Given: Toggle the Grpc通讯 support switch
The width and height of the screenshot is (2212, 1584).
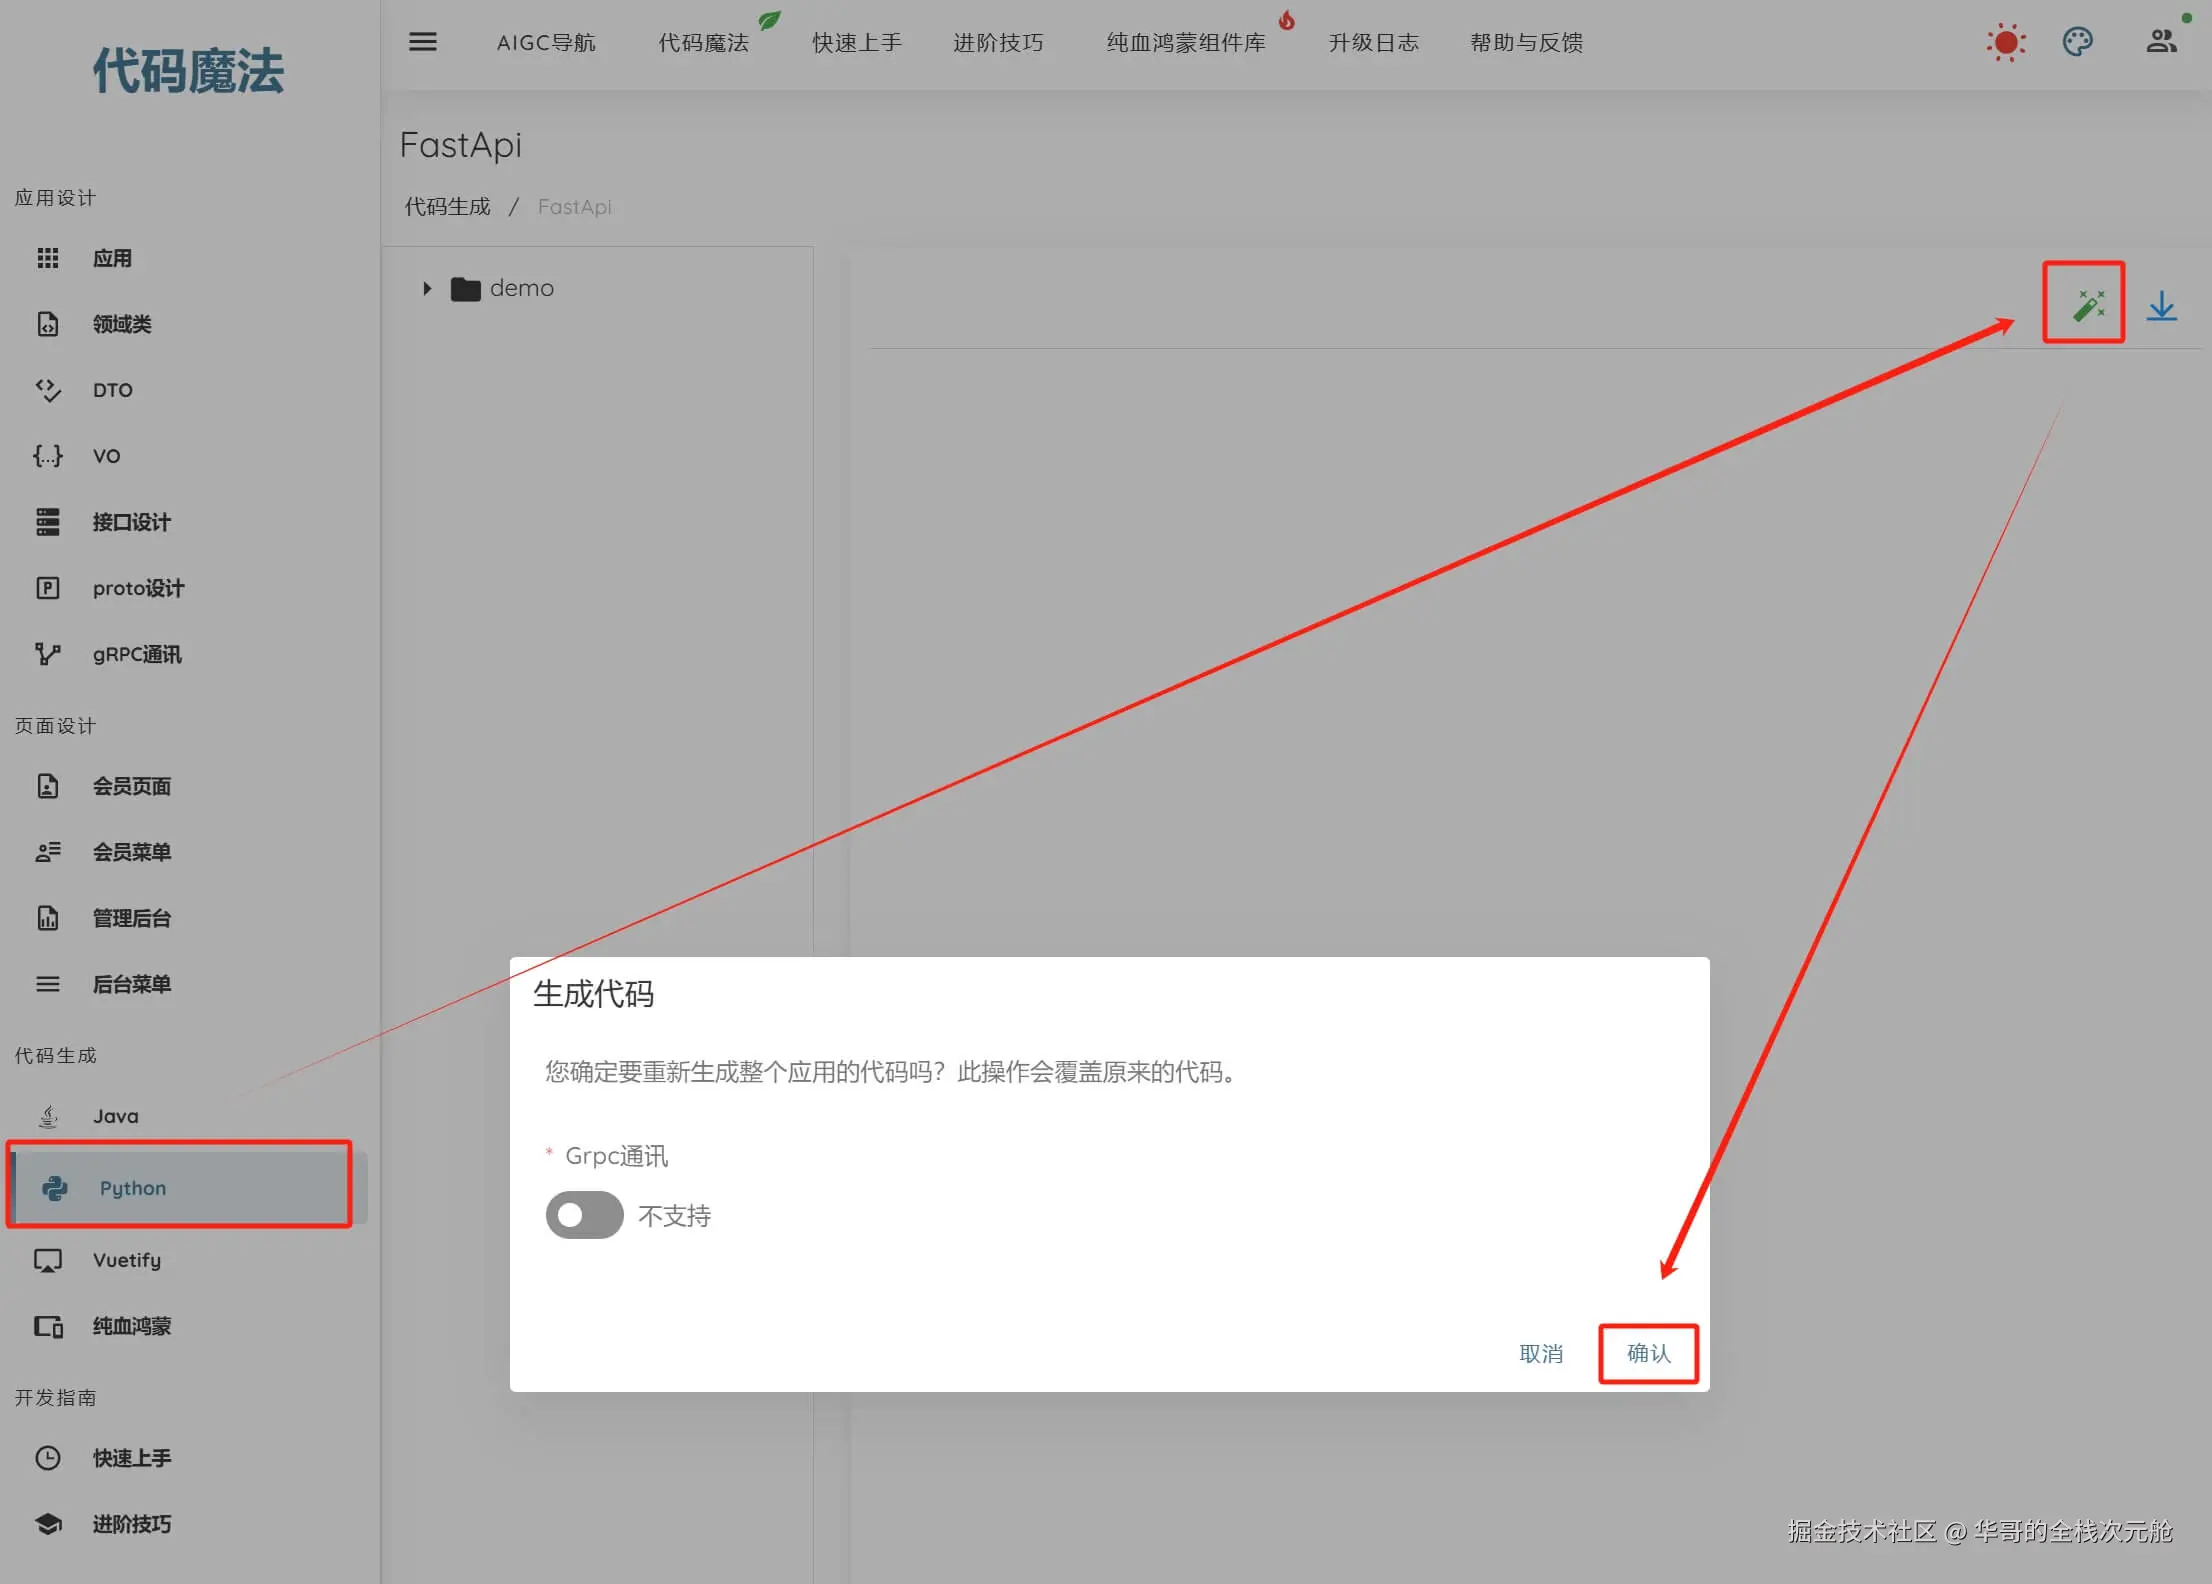Looking at the screenshot, I should point(584,1215).
